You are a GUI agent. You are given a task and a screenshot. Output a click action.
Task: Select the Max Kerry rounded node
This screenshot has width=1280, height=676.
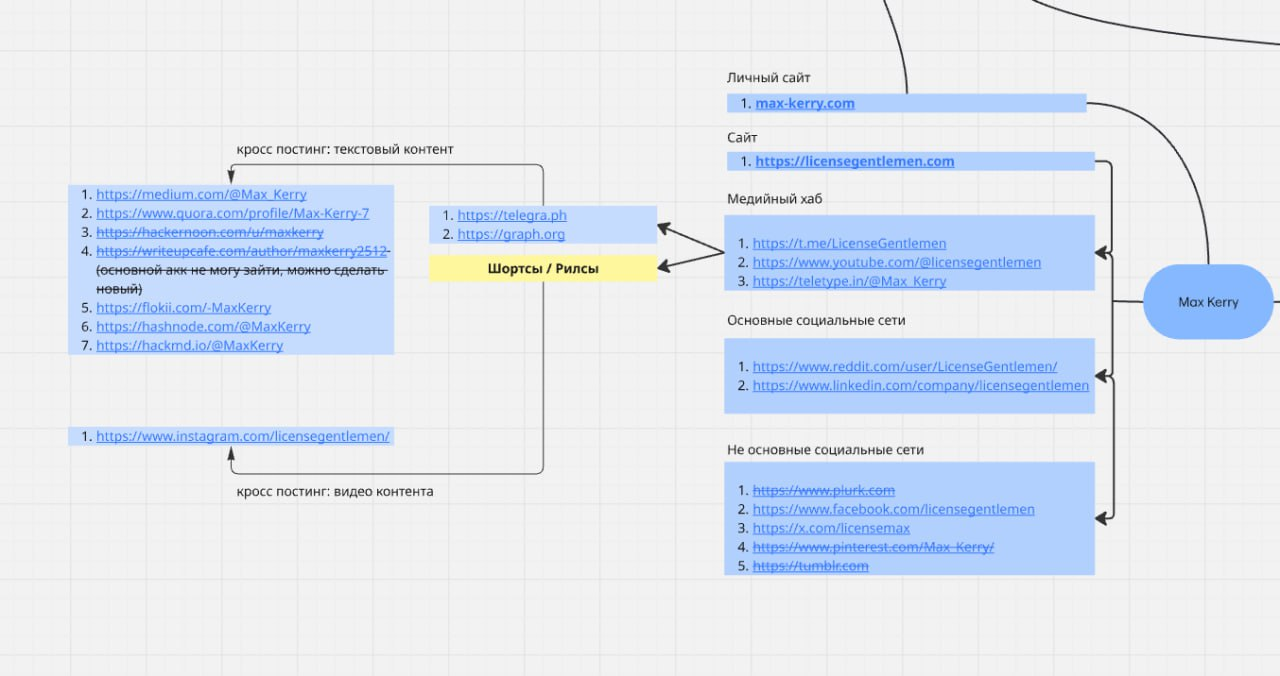[1208, 302]
